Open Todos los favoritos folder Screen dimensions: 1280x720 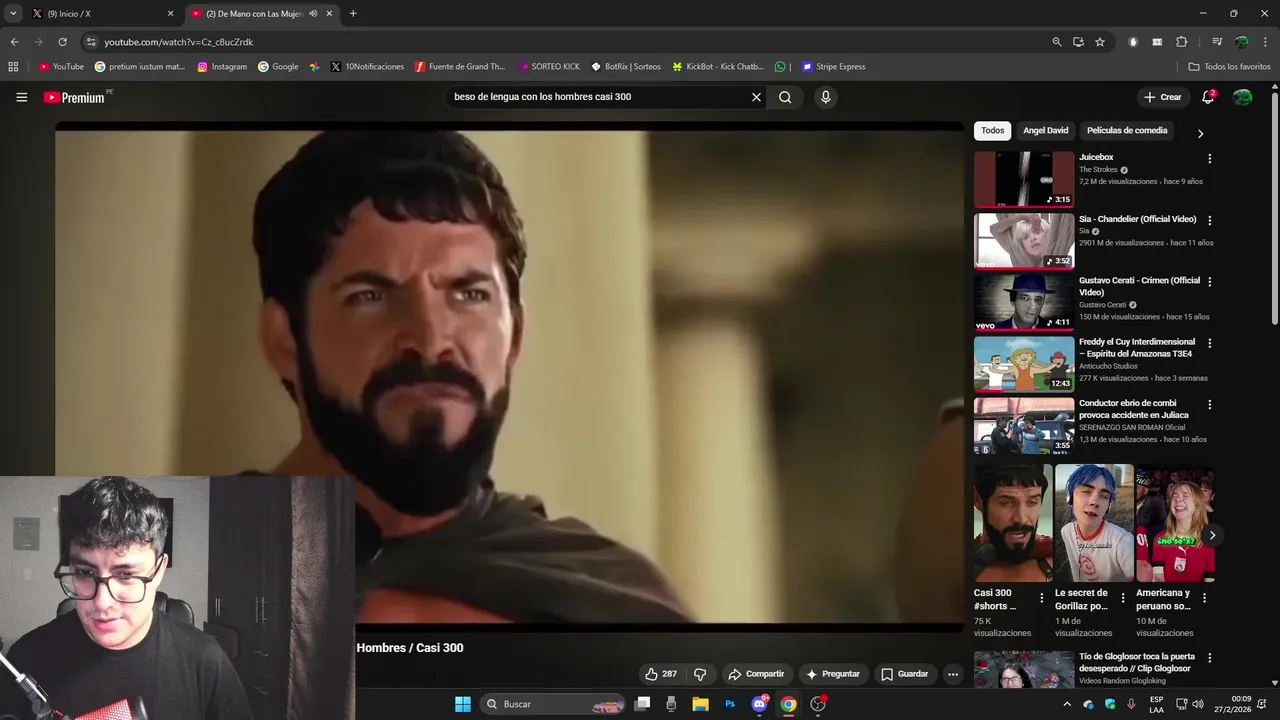[x=1229, y=67]
